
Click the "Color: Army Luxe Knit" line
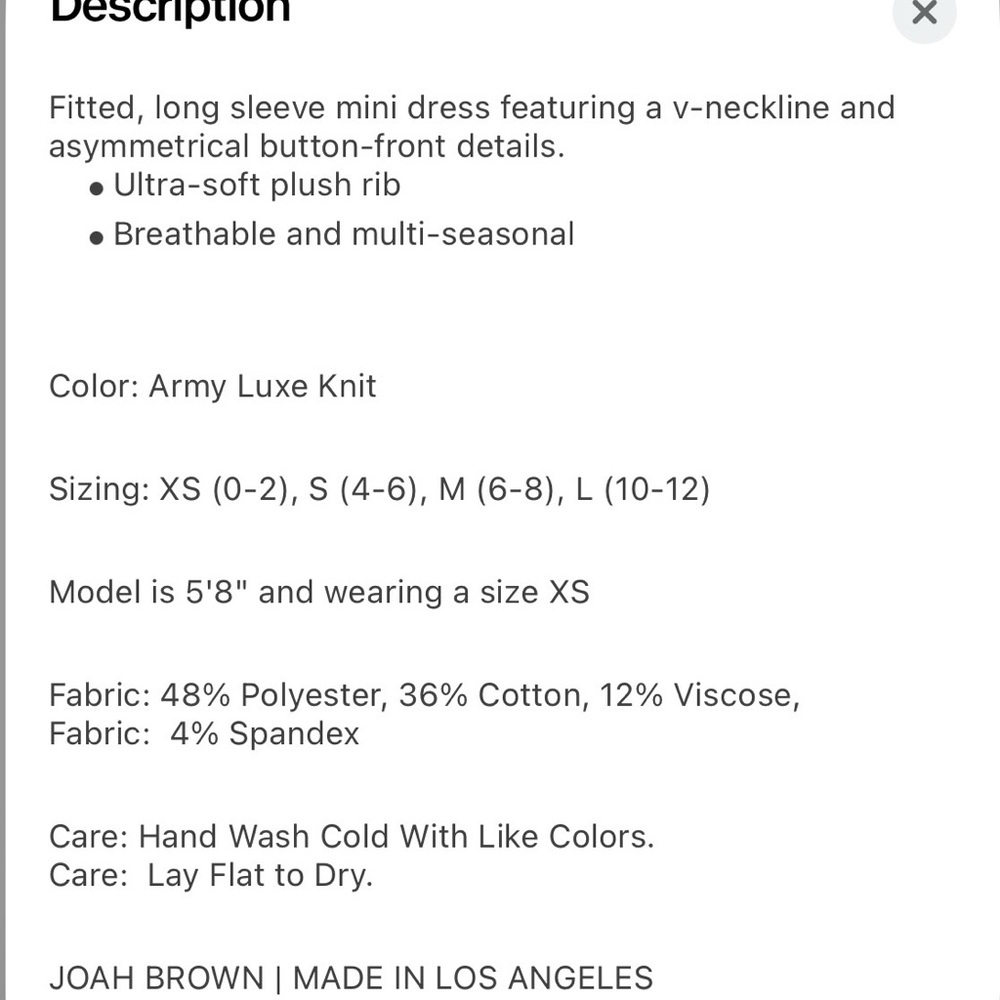pyautogui.click(x=213, y=386)
